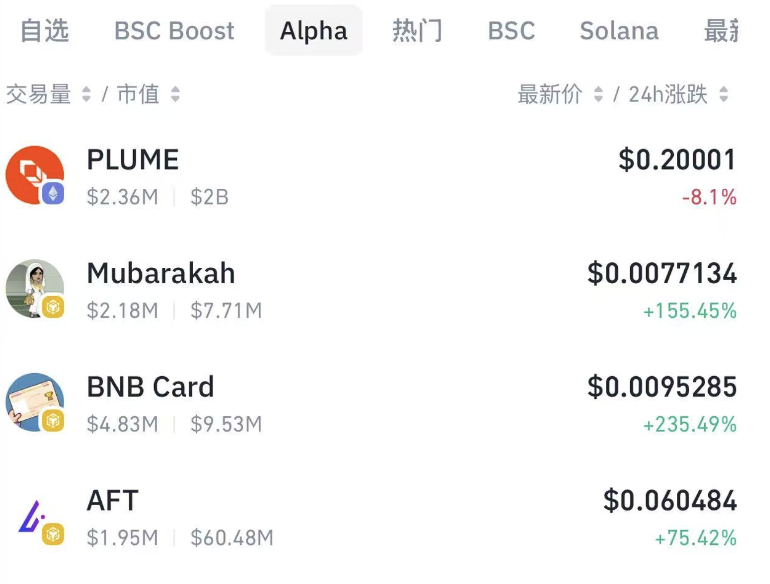Image resolution: width=770 pixels, height=584 pixels.
Task: Tap the Ethereum badge on PLUME
Action: tap(53, 194)
